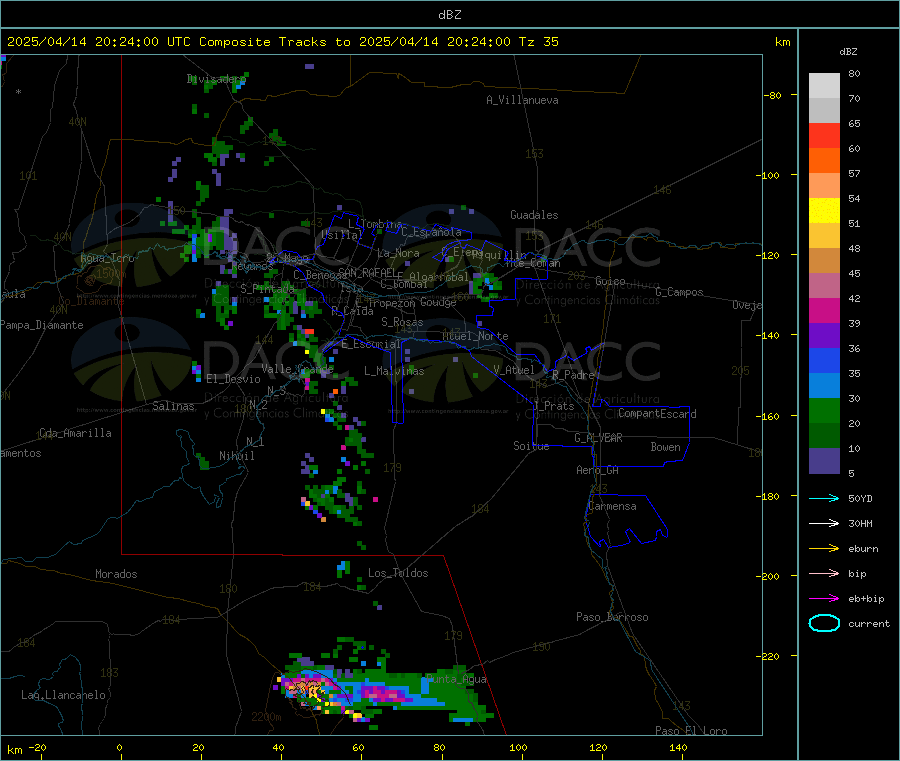Click the Guadales map label
The width and height of the screenshot is (900, 761).
tap(534, 215)
